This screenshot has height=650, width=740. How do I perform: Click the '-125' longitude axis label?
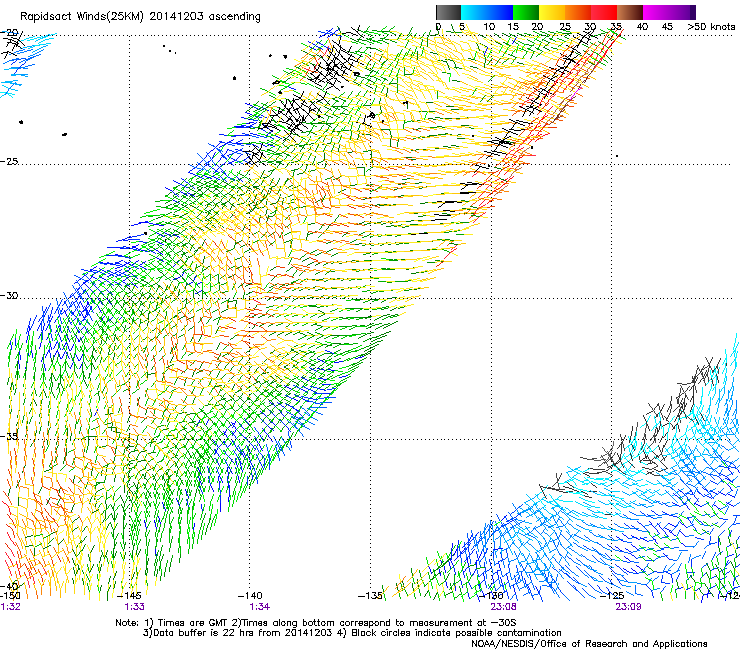point(612,596)
